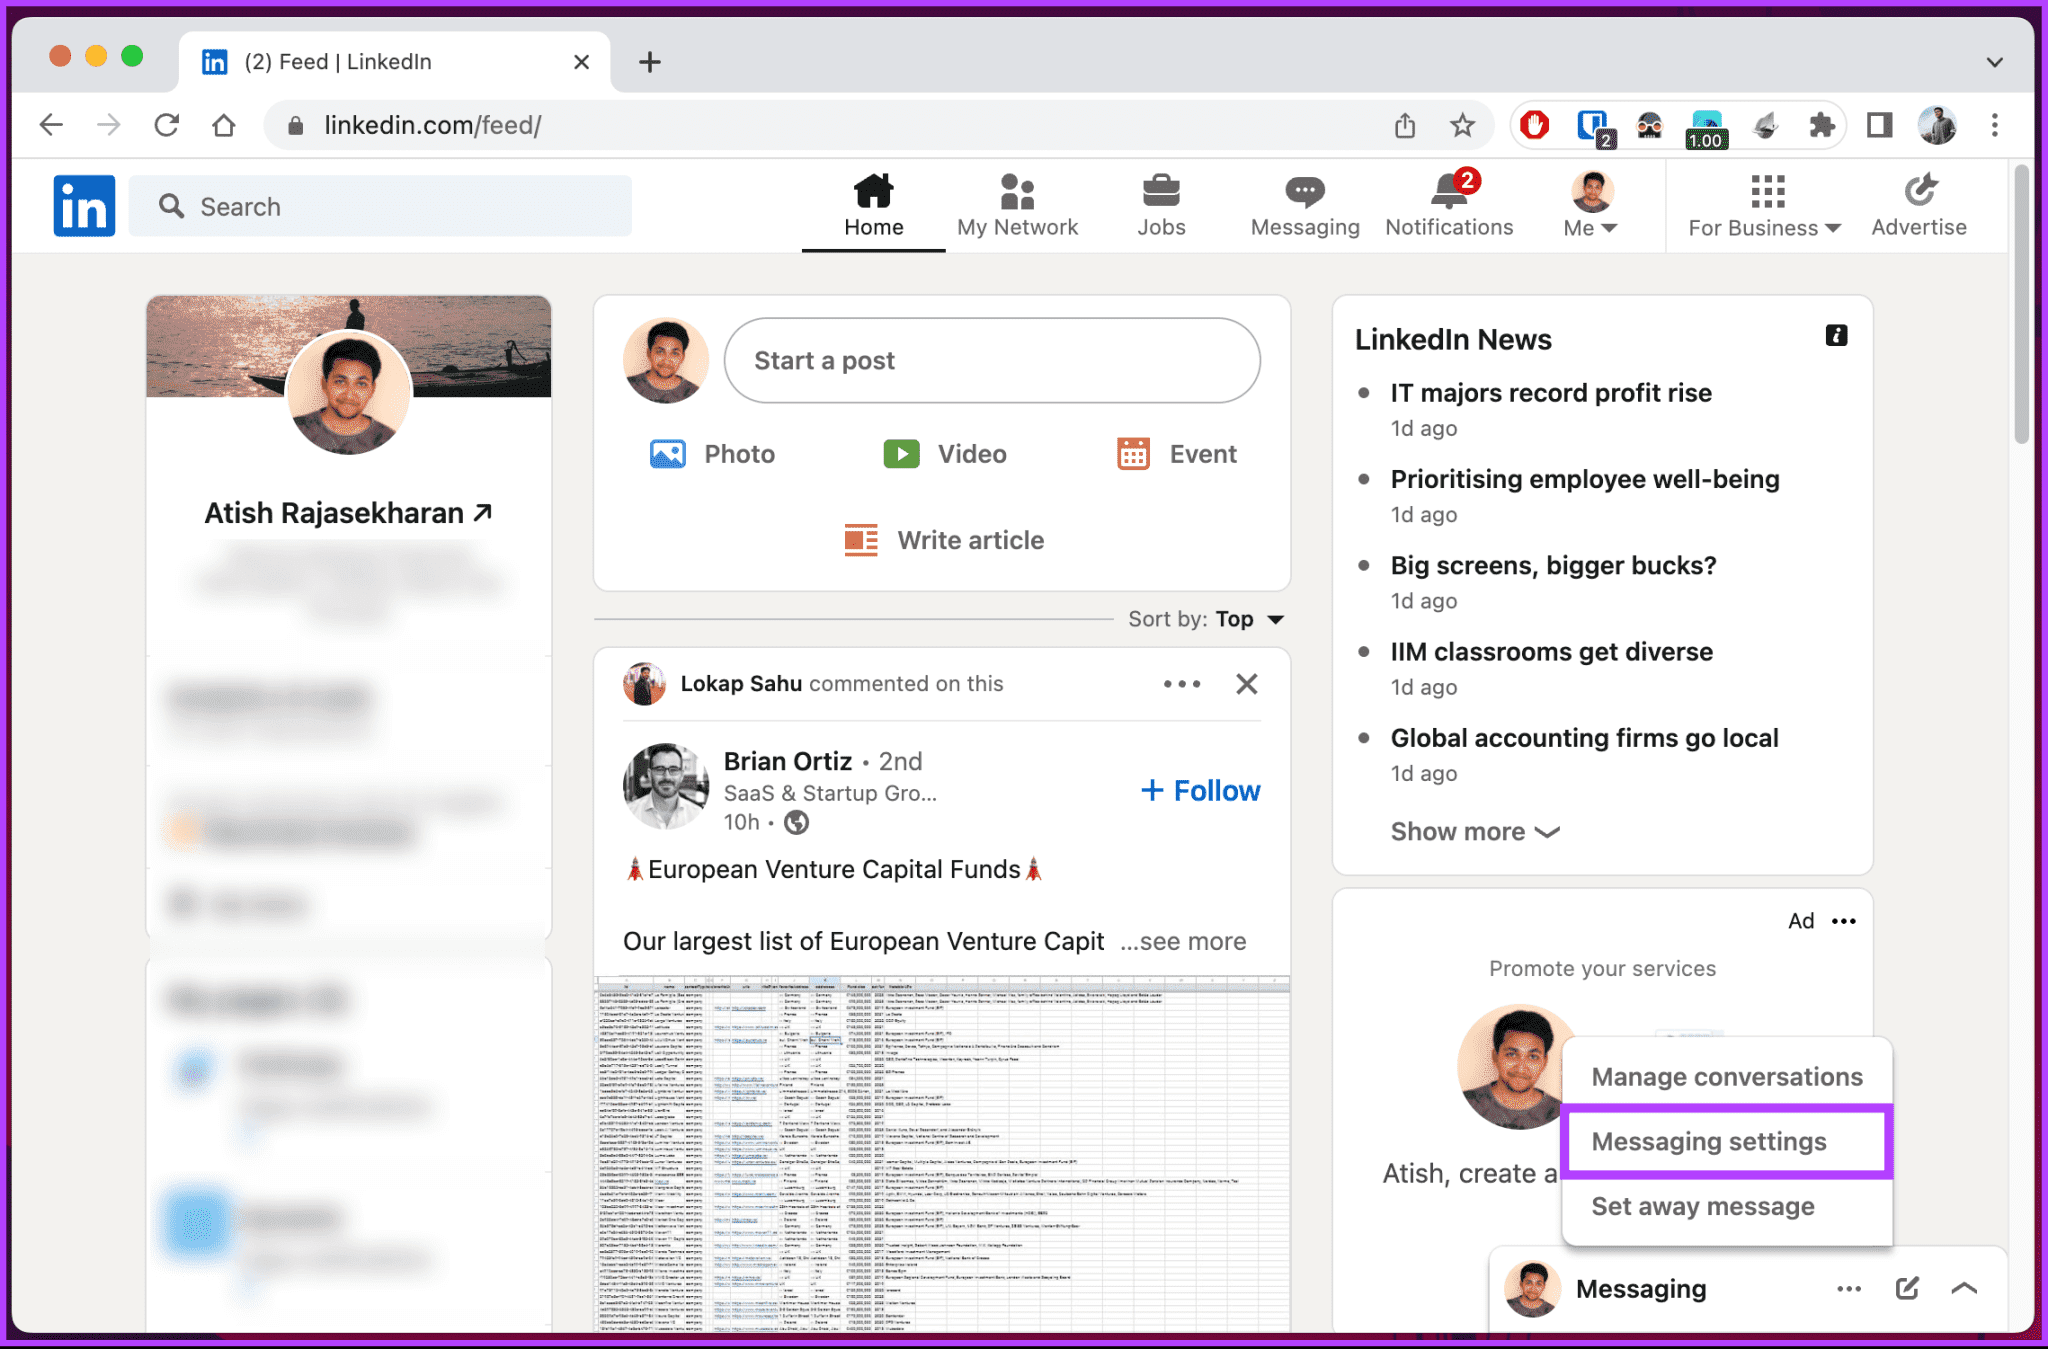Expand the Messaging panel with chevron
The height and width of the screenshot is (1349, 2048).
click(x=1964, y=1288)
